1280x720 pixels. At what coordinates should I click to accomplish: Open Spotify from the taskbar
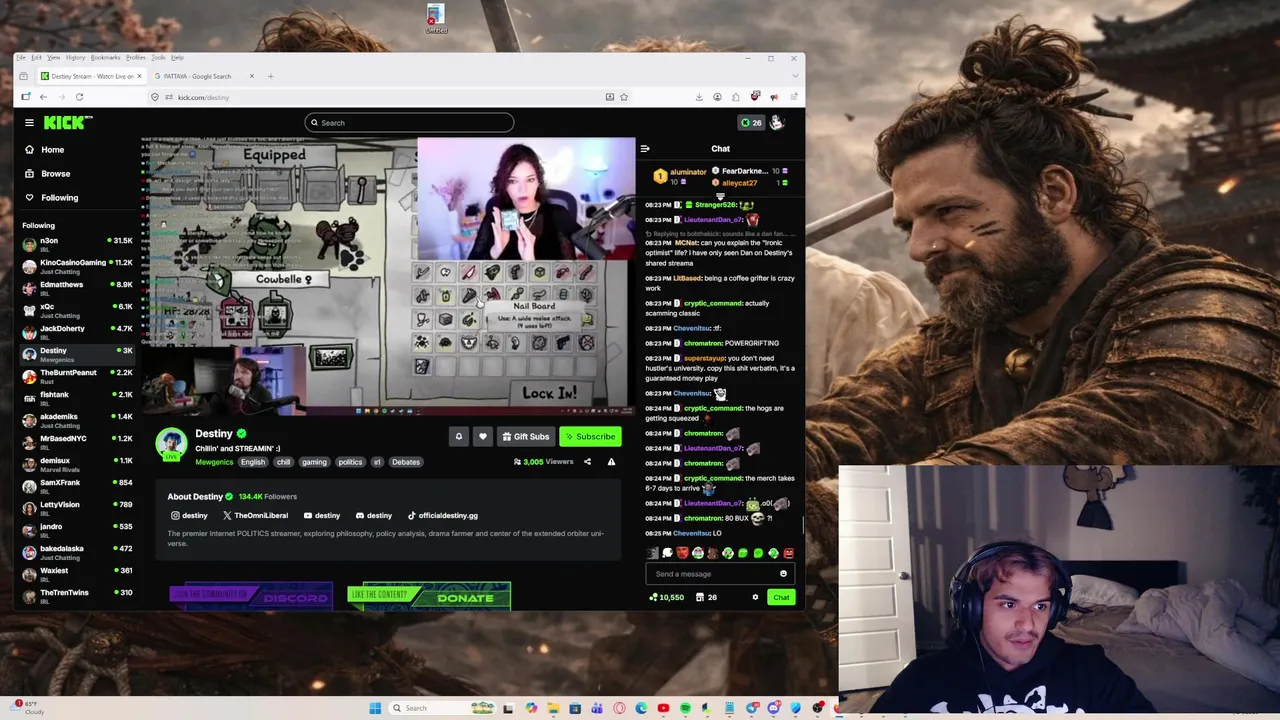(685, 708)
